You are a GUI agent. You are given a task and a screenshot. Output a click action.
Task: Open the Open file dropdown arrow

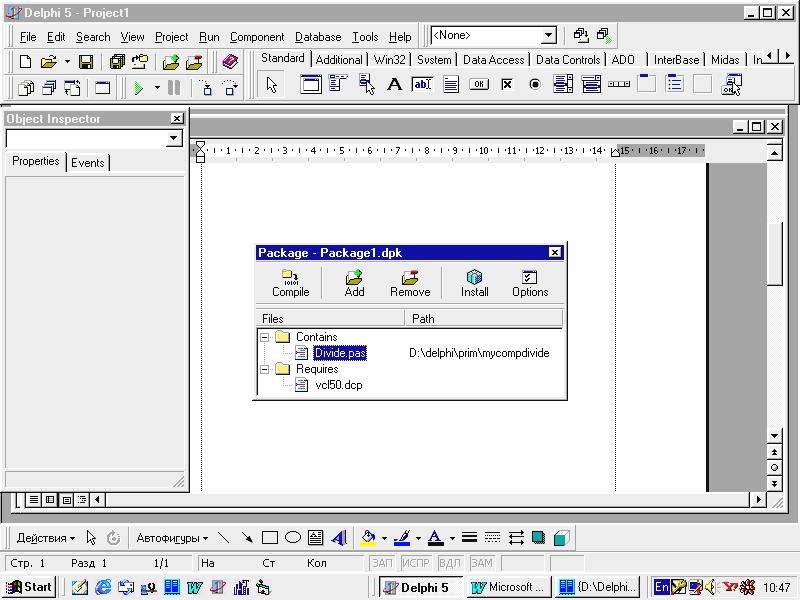point(67,62)
